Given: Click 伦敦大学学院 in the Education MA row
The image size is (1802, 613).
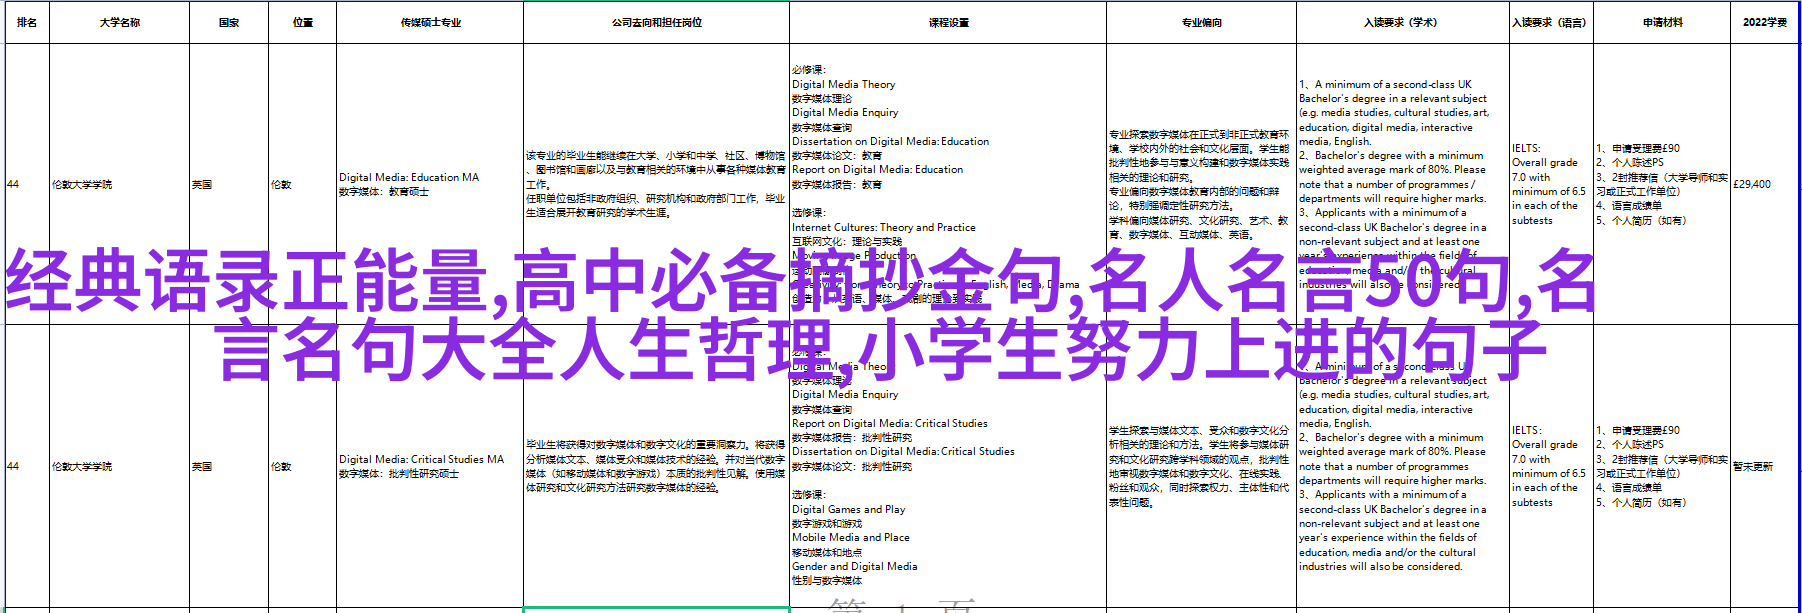Looking at the screenshot, I should pos(120,184).
